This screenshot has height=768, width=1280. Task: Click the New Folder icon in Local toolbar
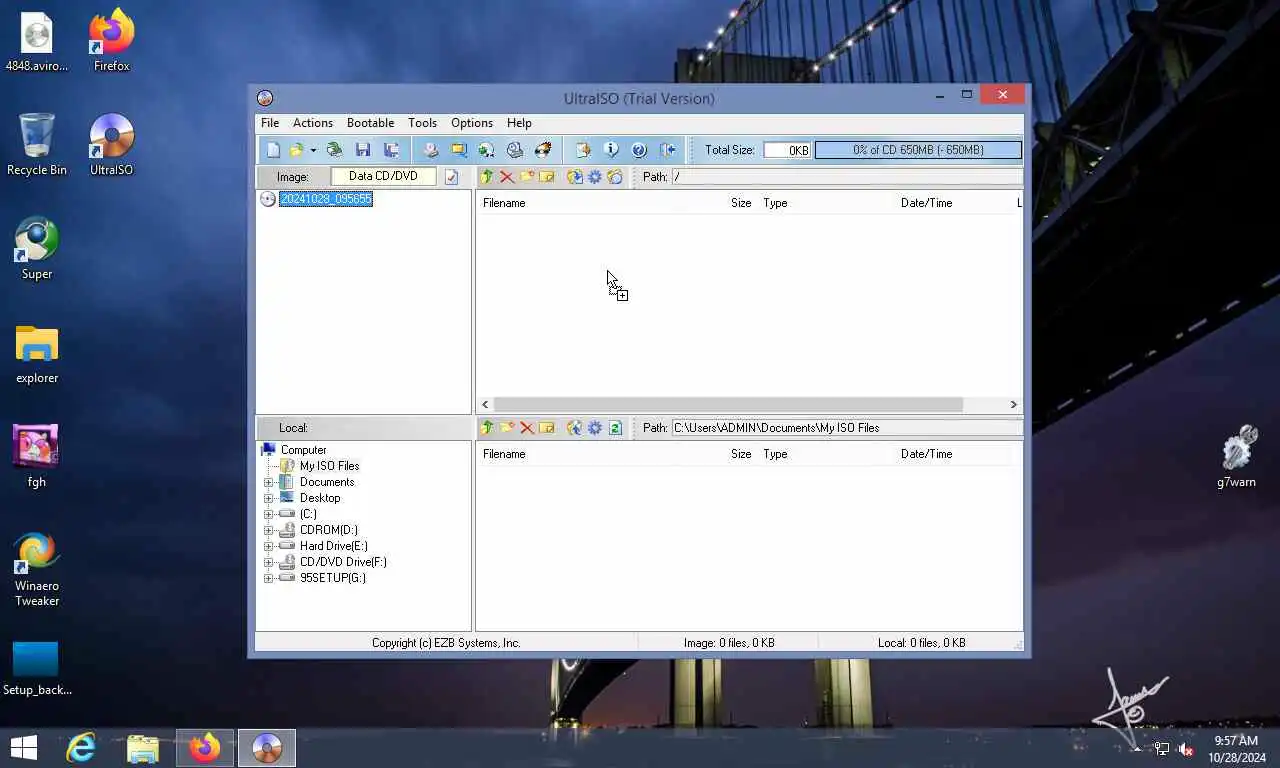(x=507, y=428)
